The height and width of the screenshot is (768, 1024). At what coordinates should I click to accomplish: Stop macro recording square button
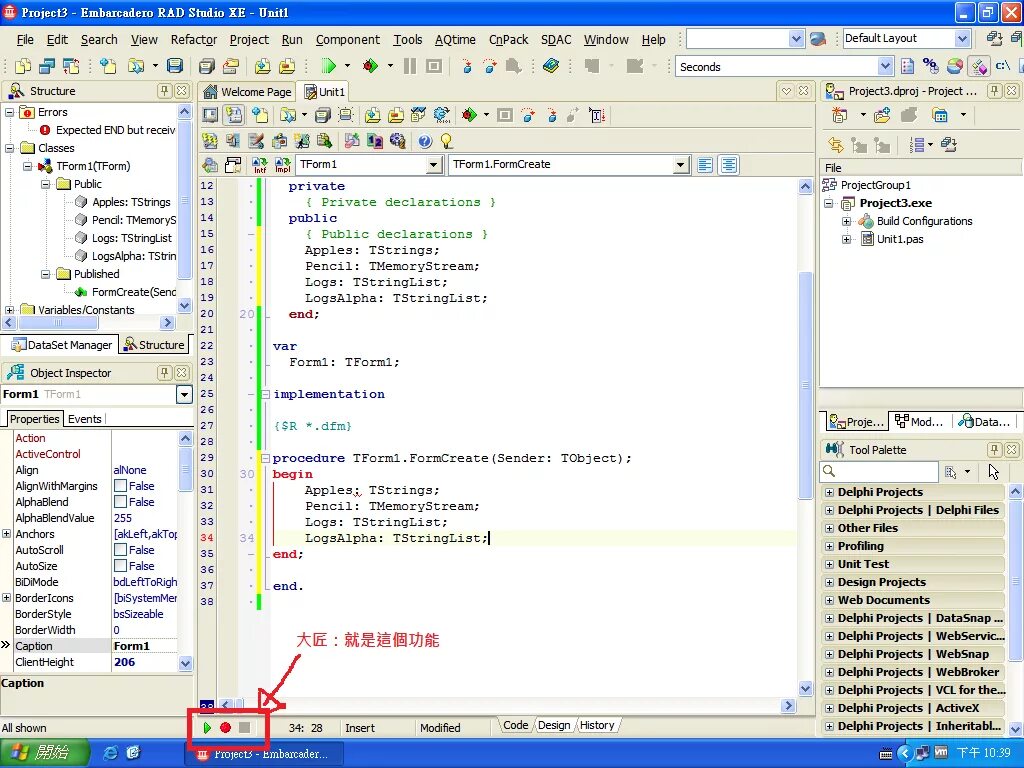(244, 728)
